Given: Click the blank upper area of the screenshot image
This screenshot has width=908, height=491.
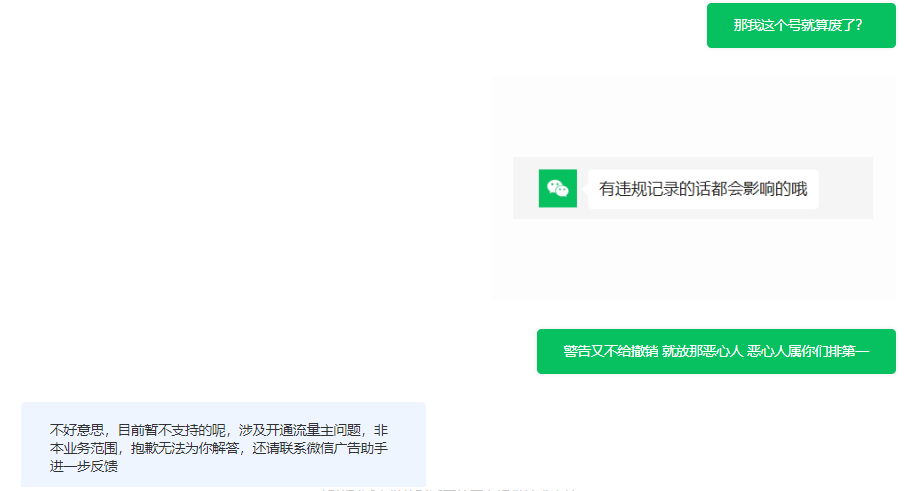Looking at the screenshot, I should [x=693, y=116].
